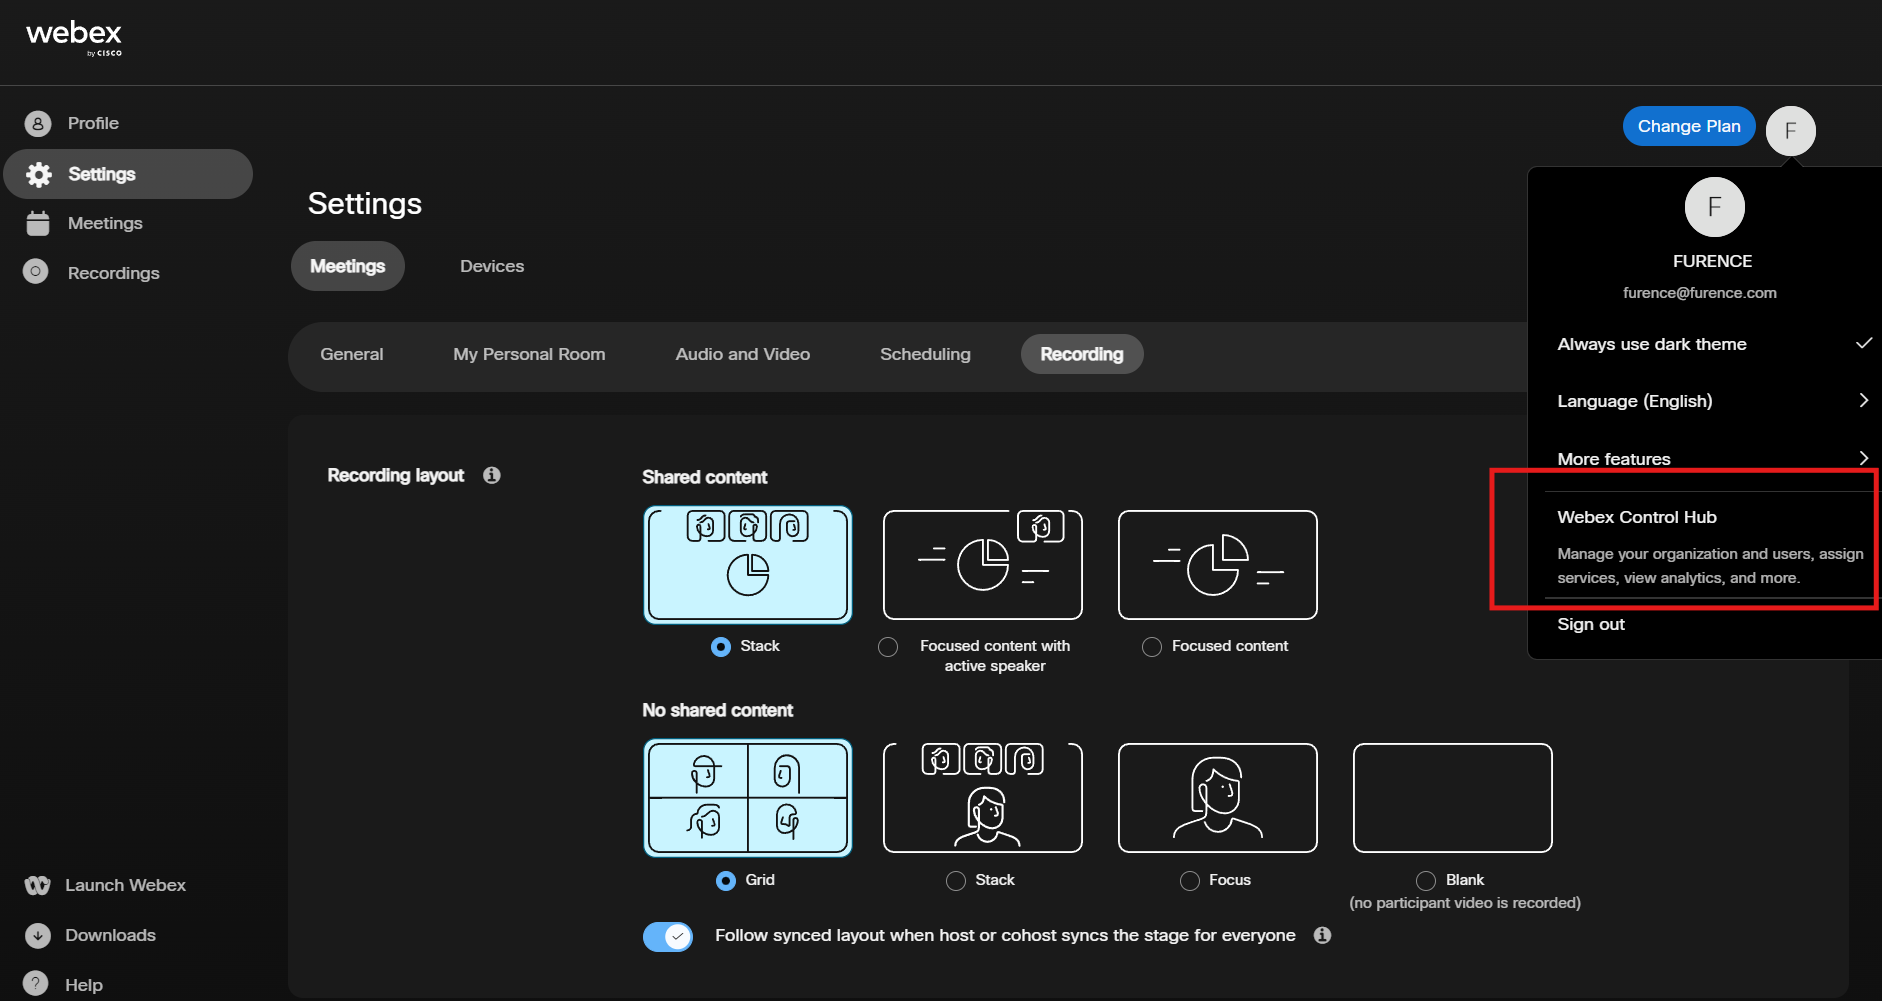The image size is (1882, 1001).
Task: Toggle Always use dark theme option
Action: coord(1713,344)
